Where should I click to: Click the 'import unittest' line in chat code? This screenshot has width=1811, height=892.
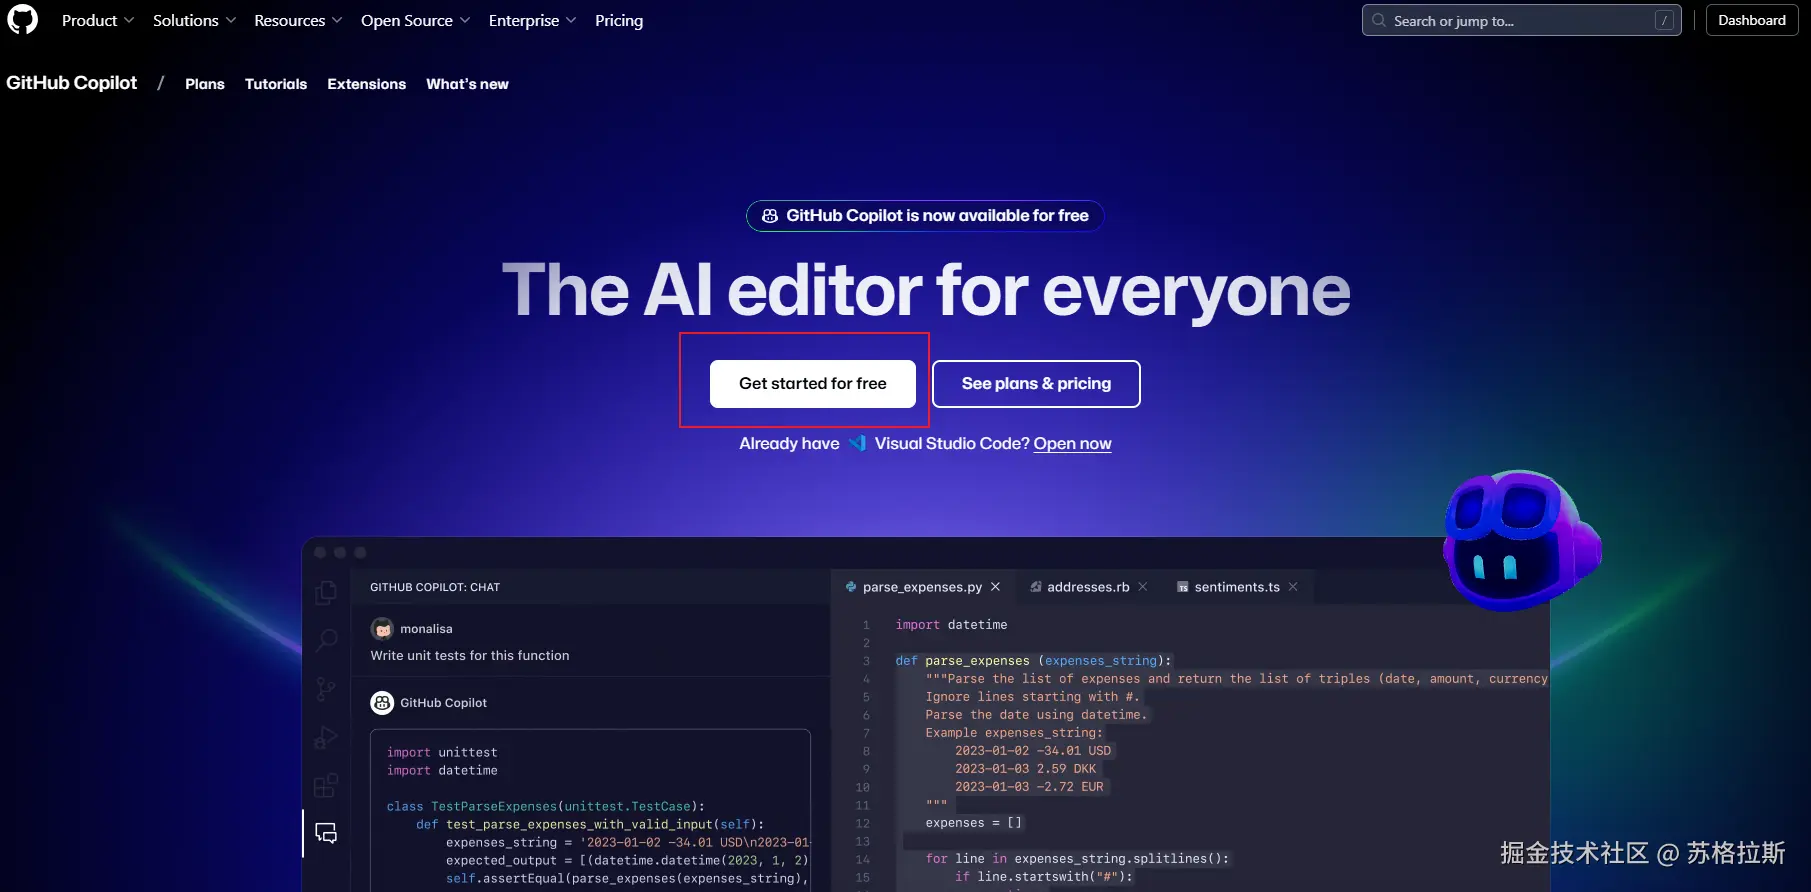[442, 752]
